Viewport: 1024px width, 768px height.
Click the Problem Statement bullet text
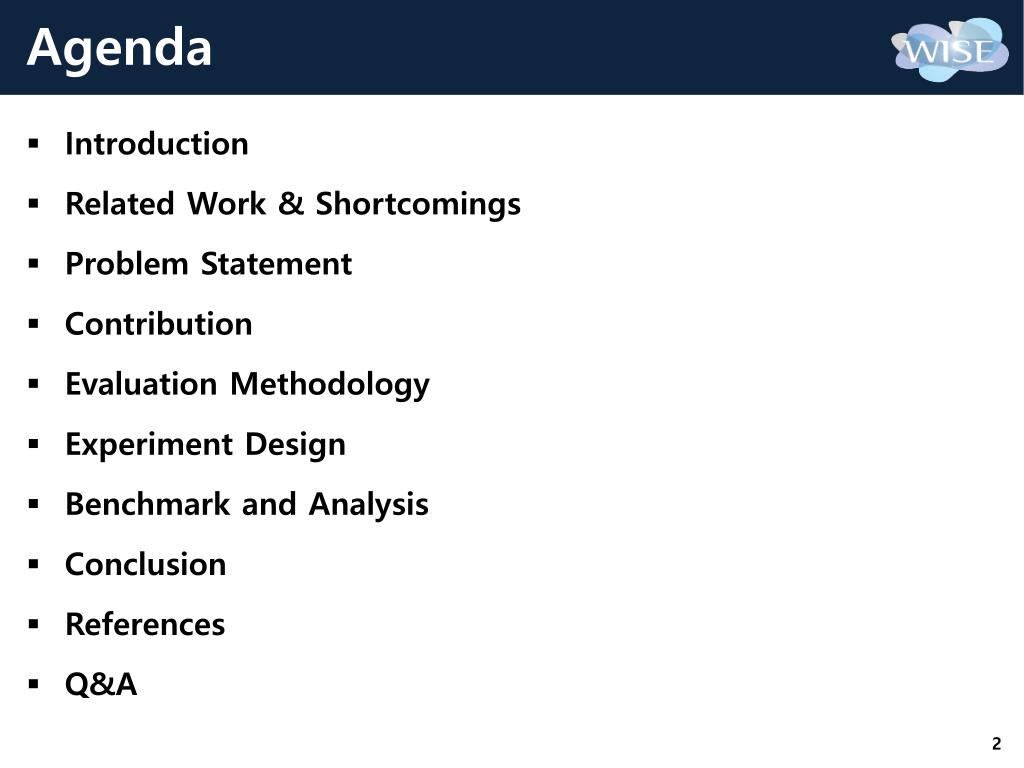click(x=208, y=264)
